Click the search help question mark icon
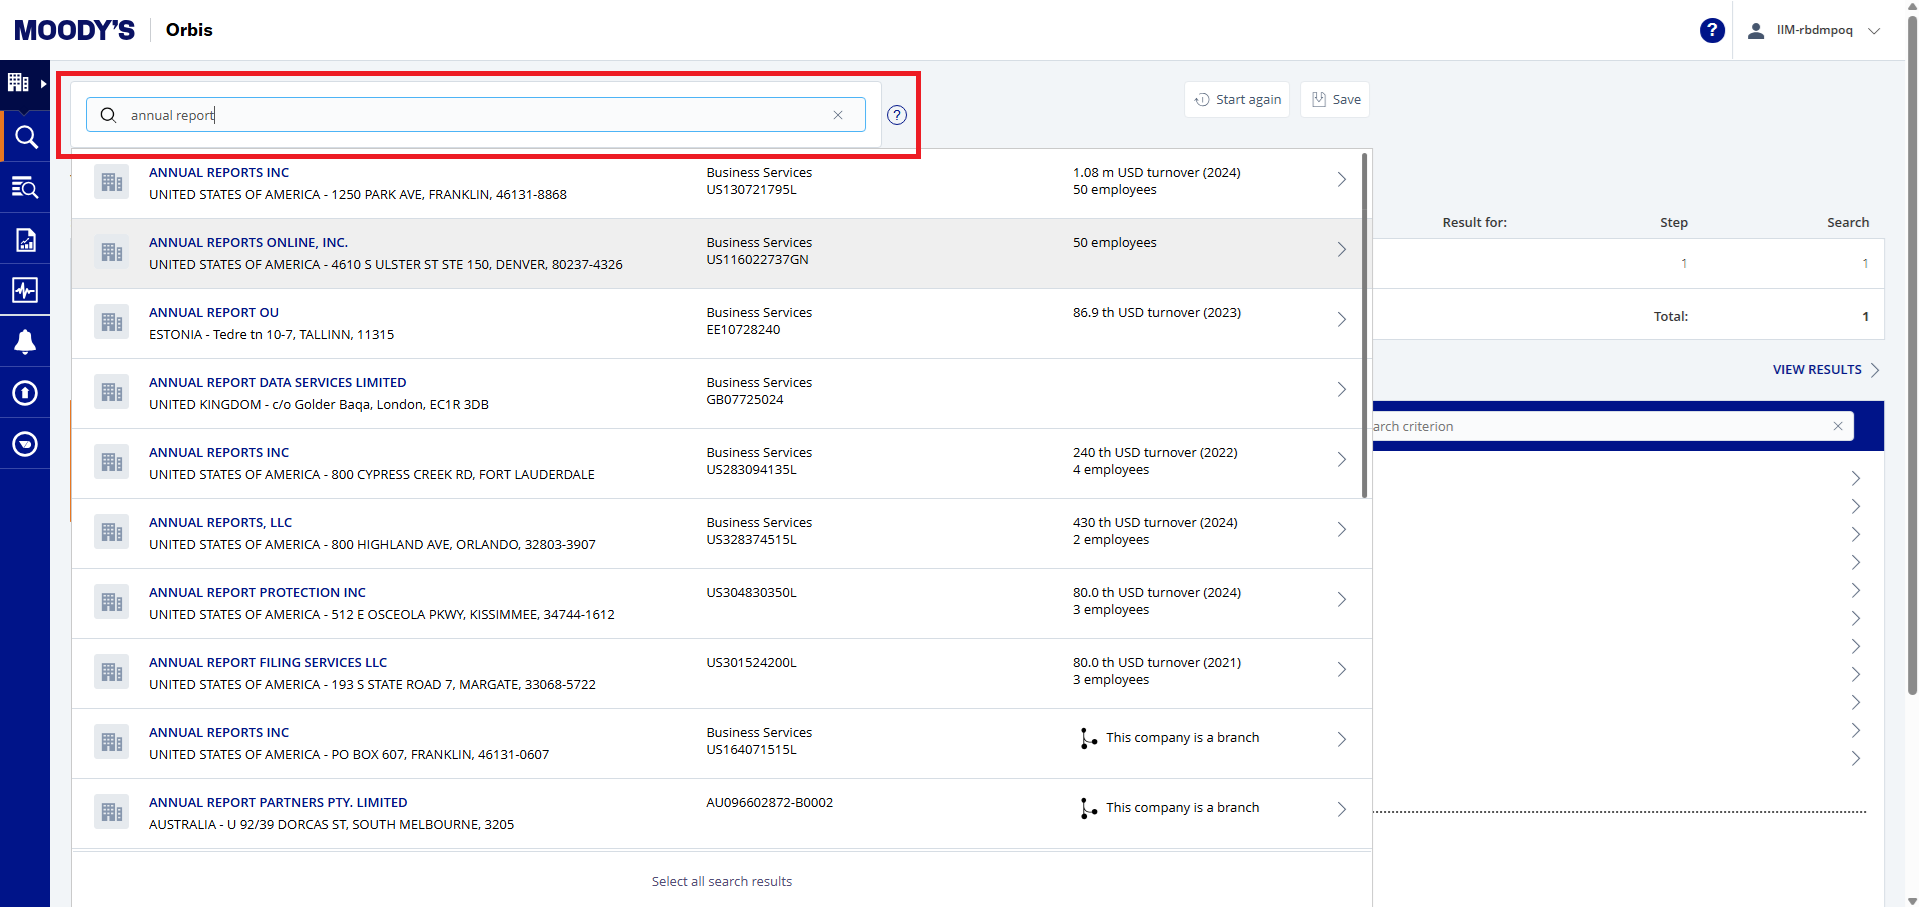1920x907 pixels. [x=897, y=115]
